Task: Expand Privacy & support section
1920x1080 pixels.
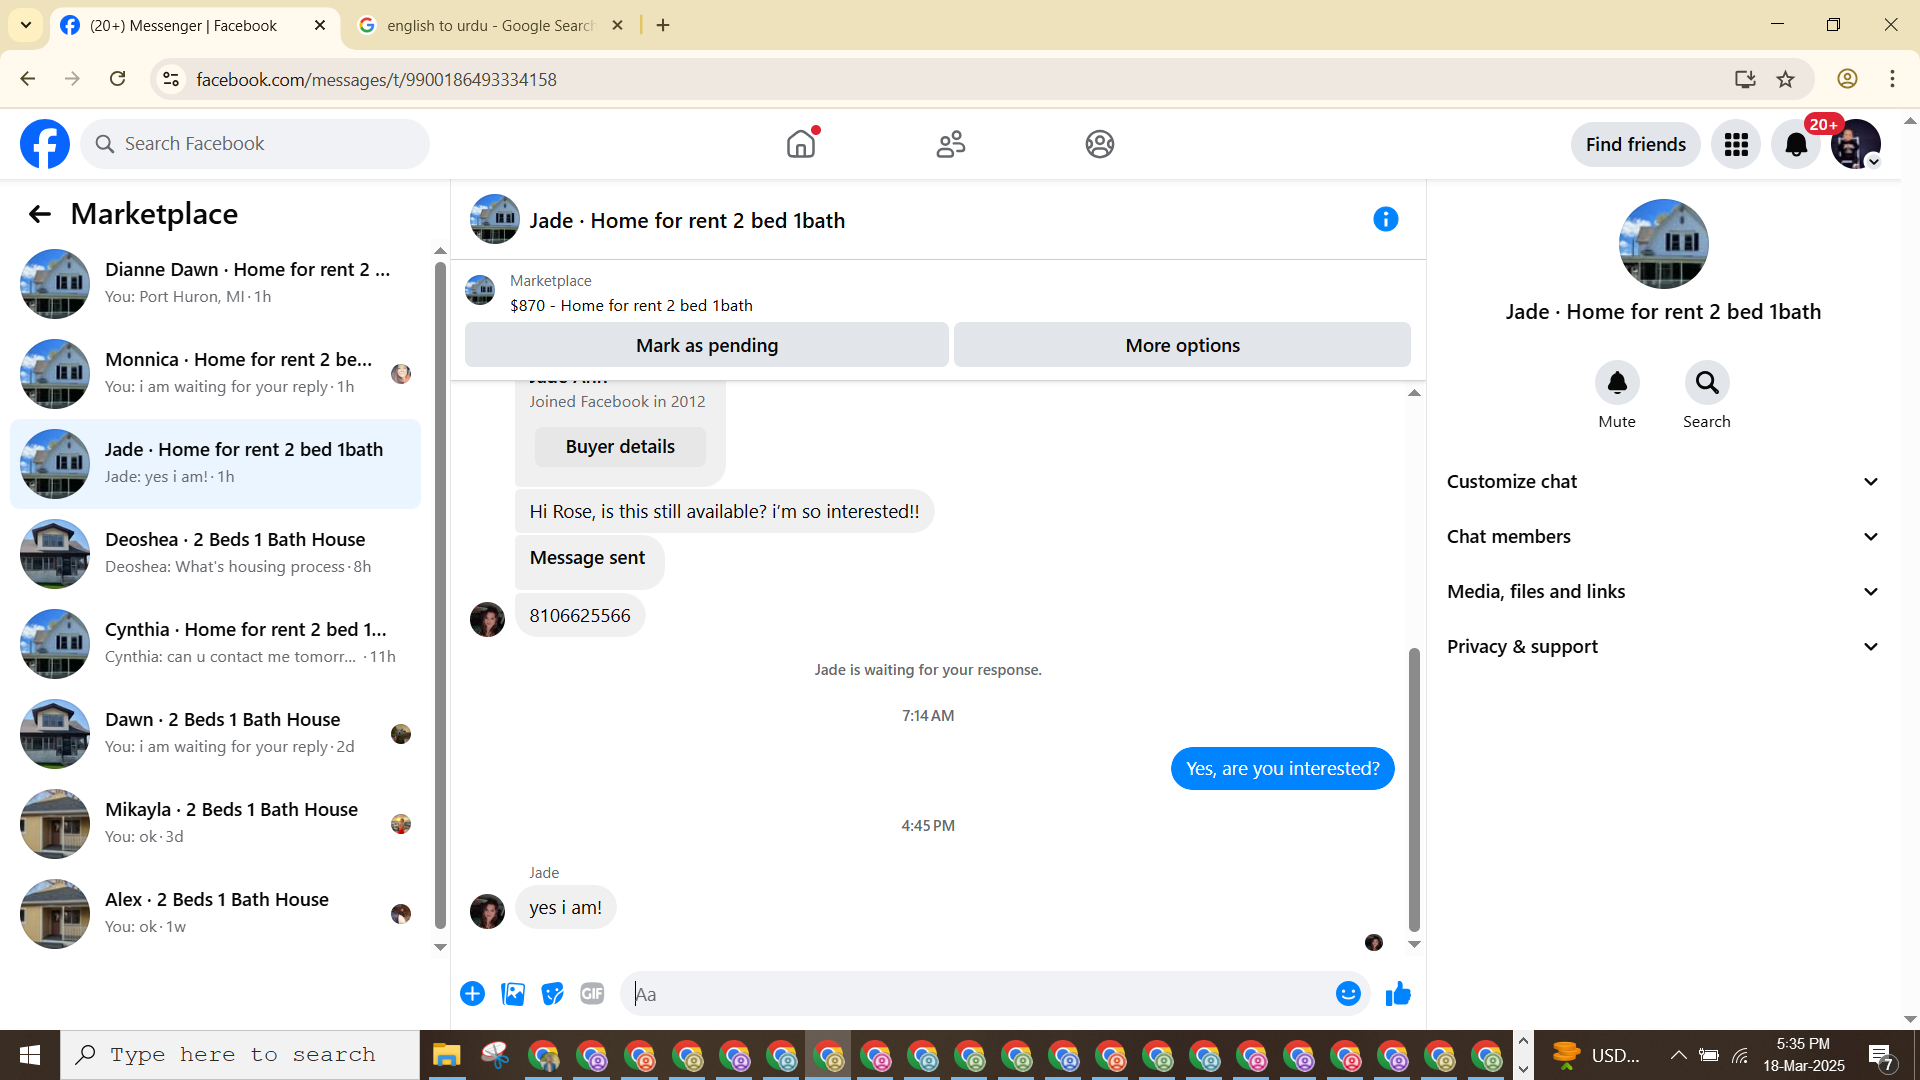Action: pyautogui.click(x=1663, y=647)
